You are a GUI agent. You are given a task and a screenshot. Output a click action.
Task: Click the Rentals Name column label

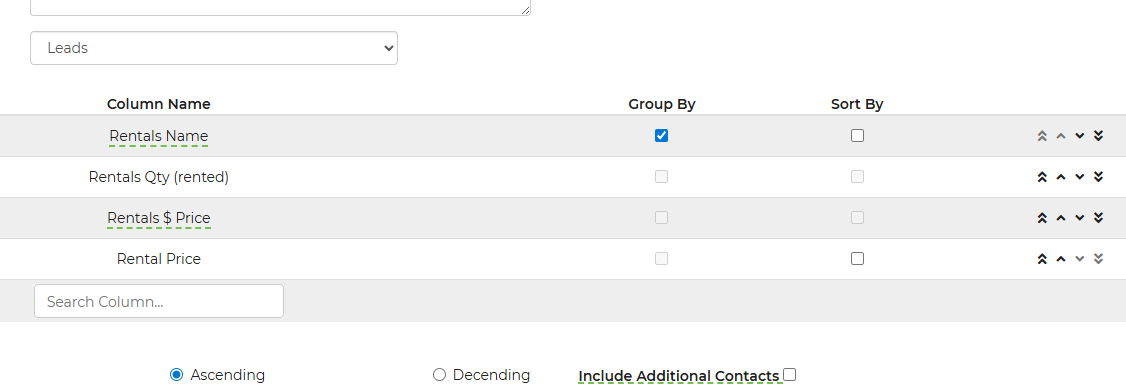coord(159,136)
